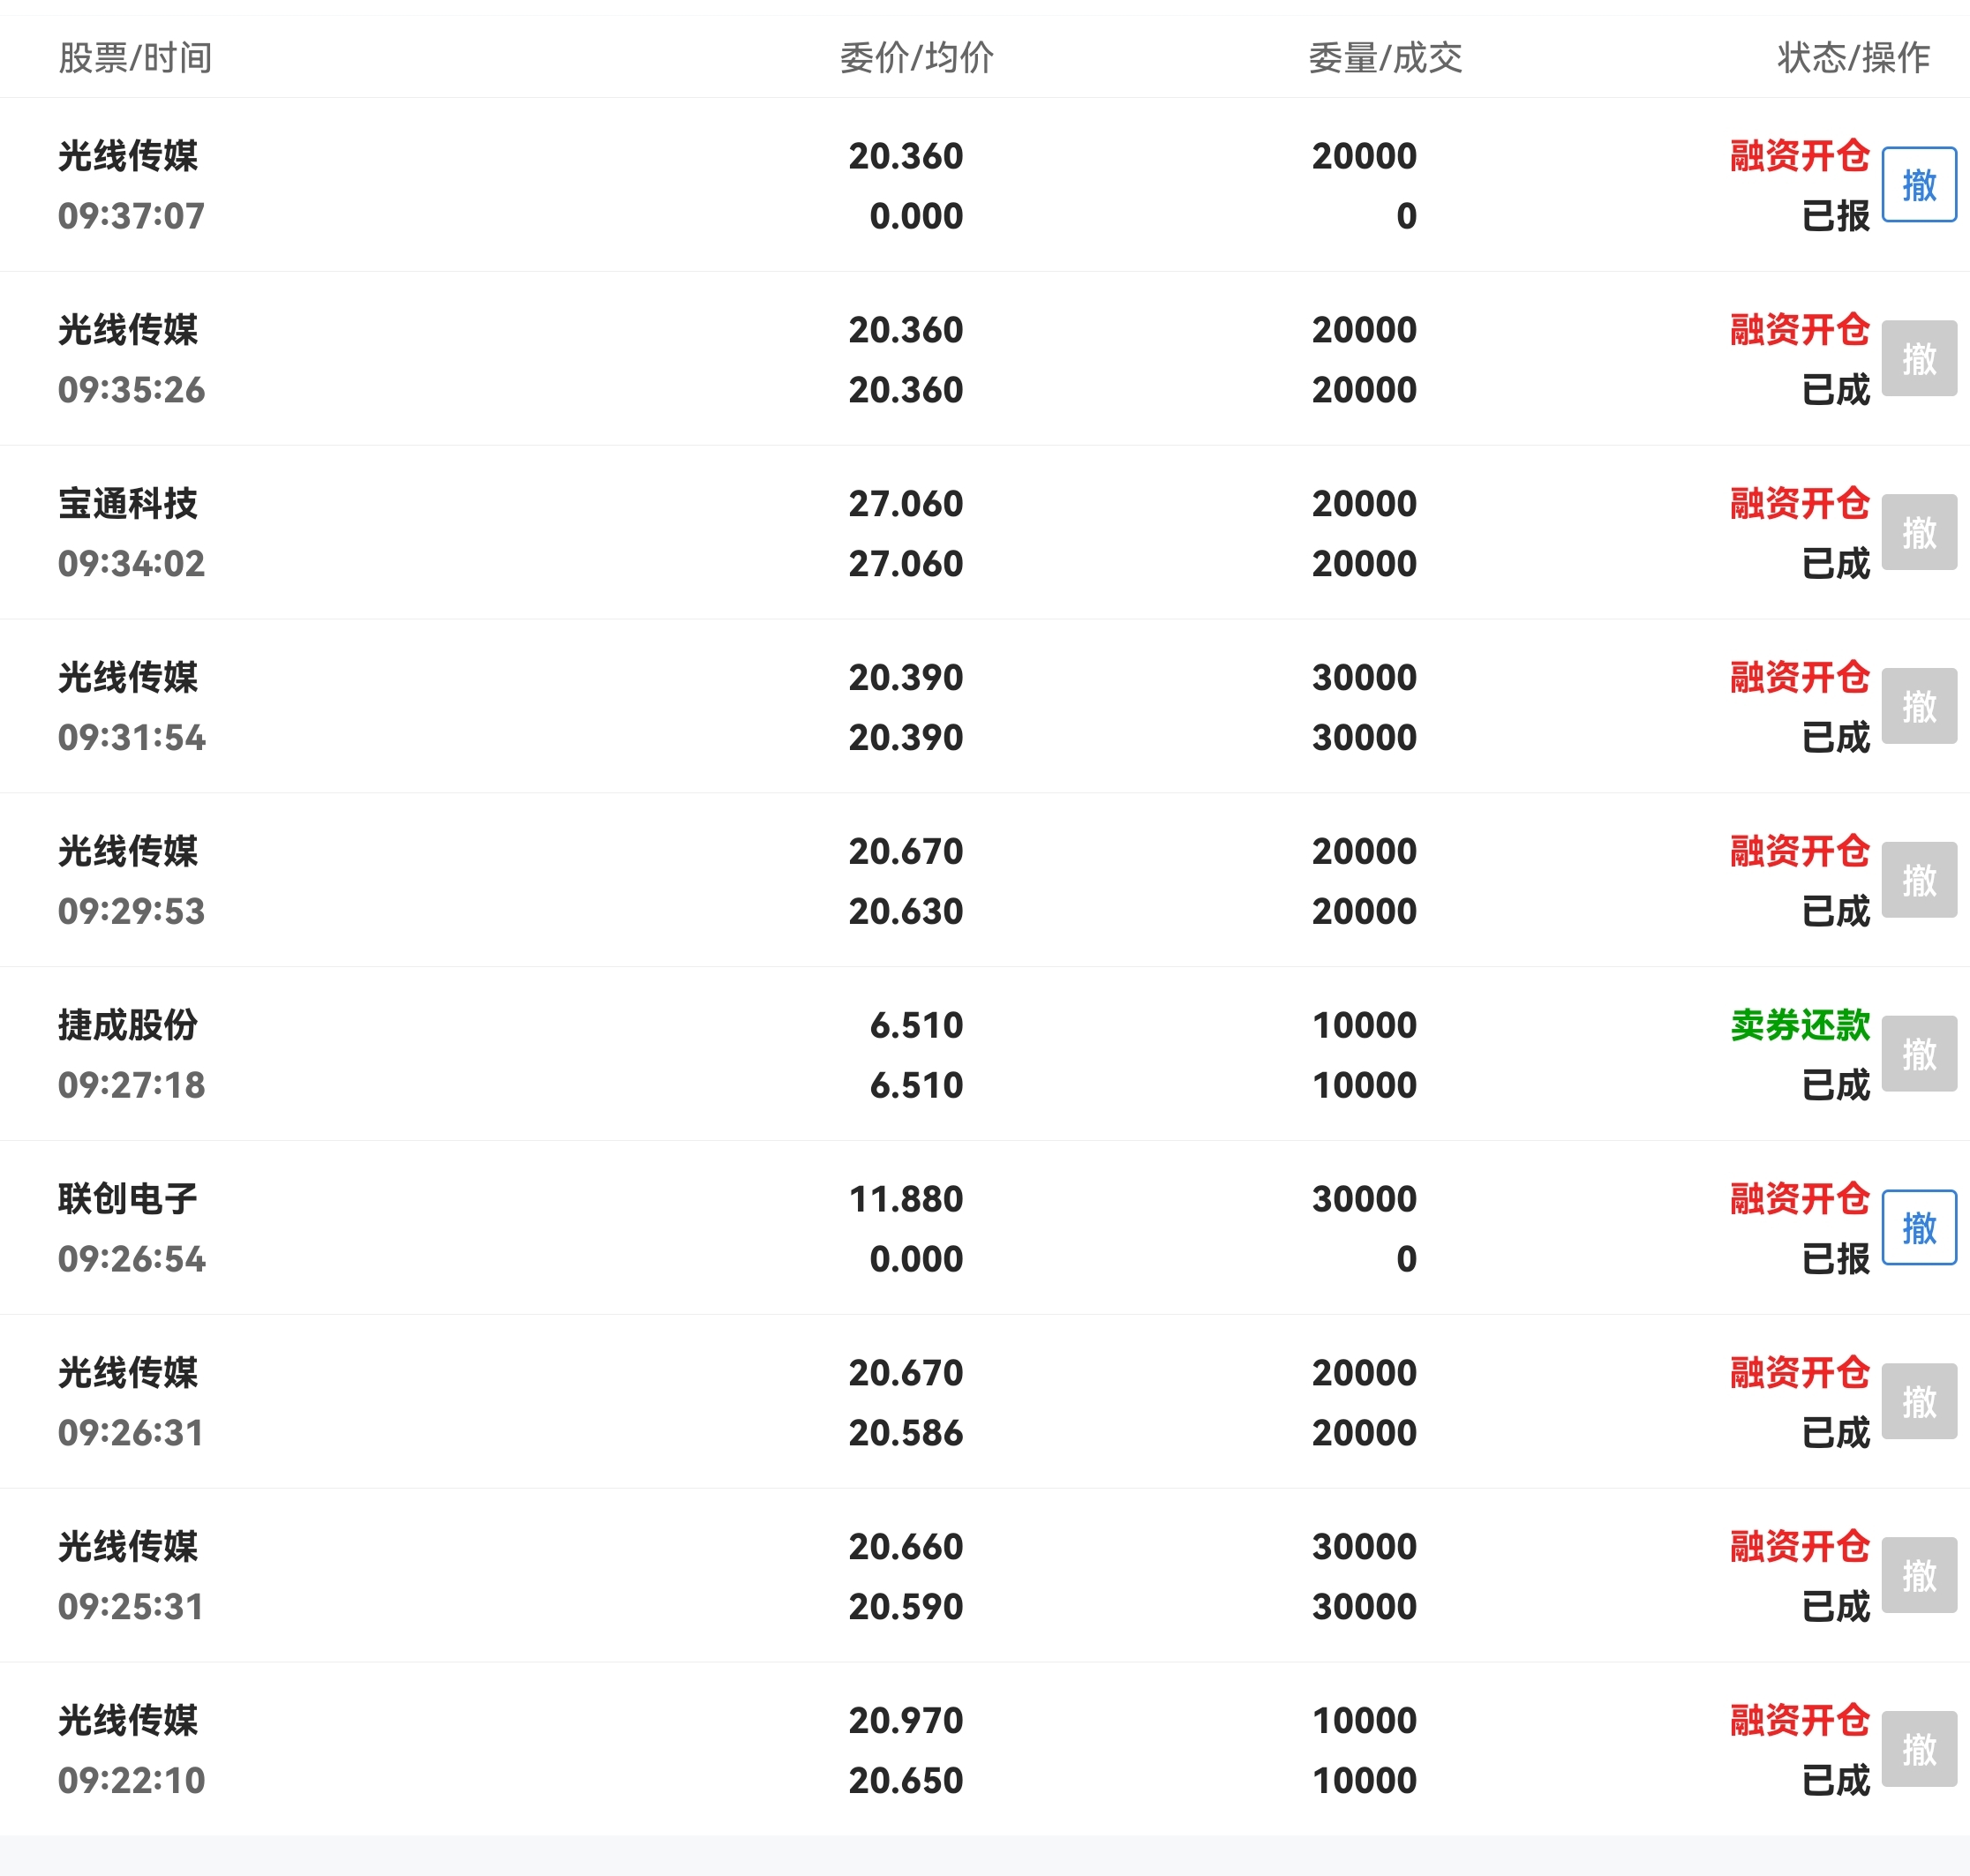
Task: Click 撤 button on 宝通科技 09:34:02 row
Action: coord(1919,532)
